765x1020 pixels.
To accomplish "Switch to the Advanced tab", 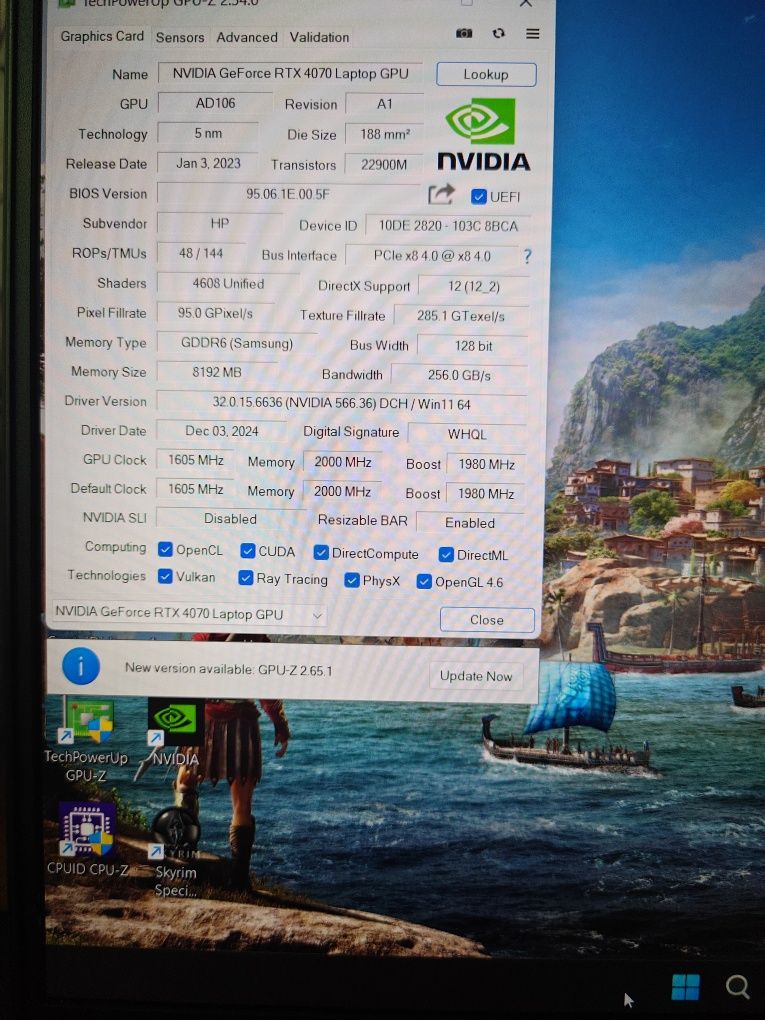I will pyautogui.click(x=247, y=37).
